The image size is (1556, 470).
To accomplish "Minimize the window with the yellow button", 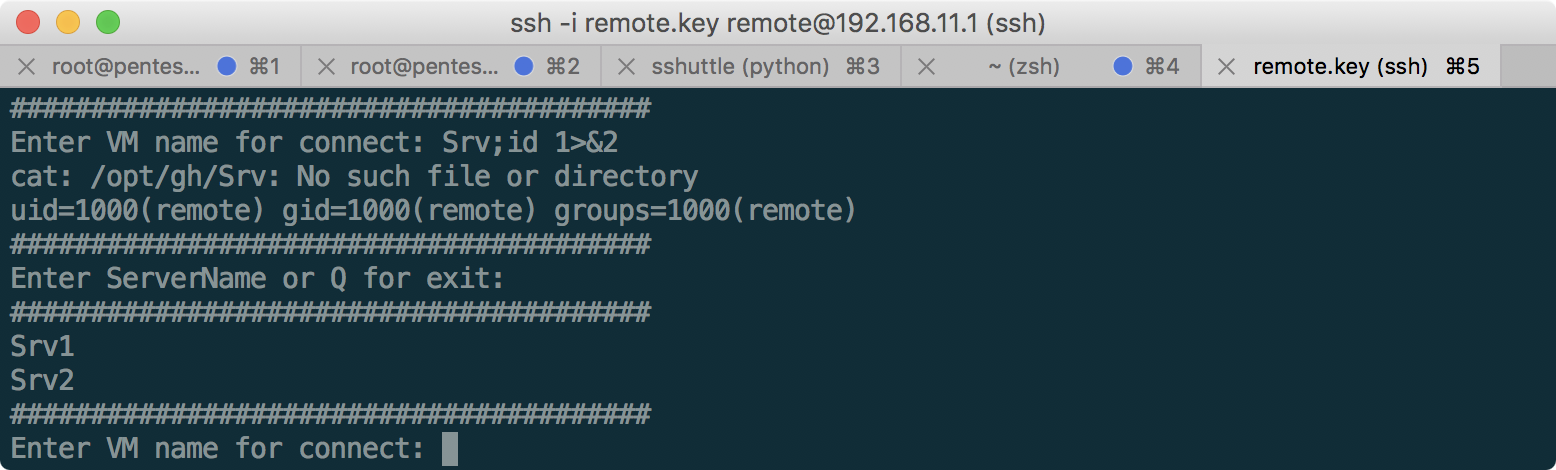I will (x=68, y=21).
